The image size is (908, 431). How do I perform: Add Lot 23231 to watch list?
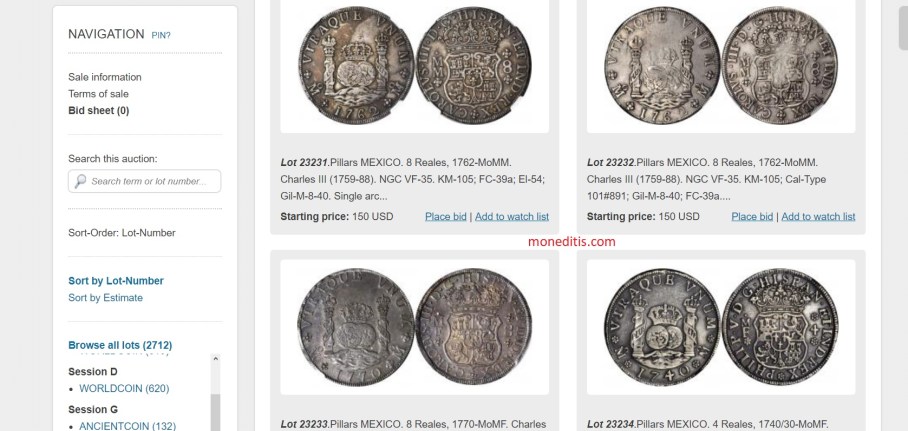(512, 217)
